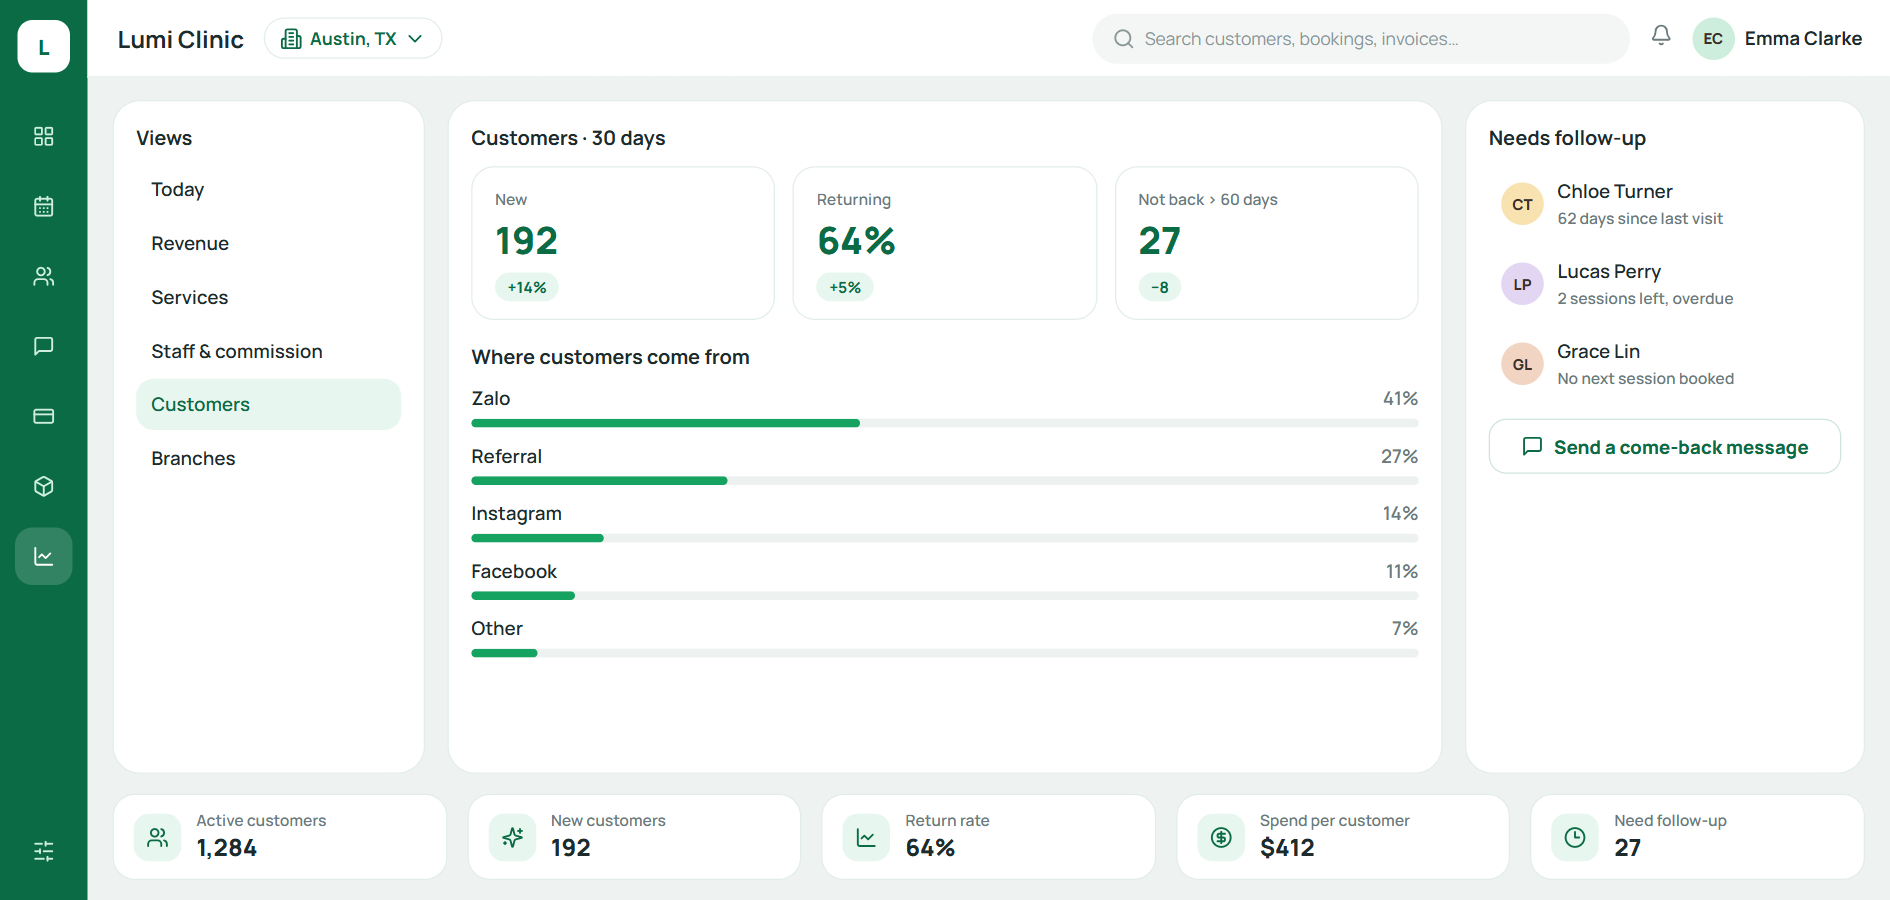Screen dimensions: 1890x900
Task: Click the Returning 64% card
Action: pos(945,243)
